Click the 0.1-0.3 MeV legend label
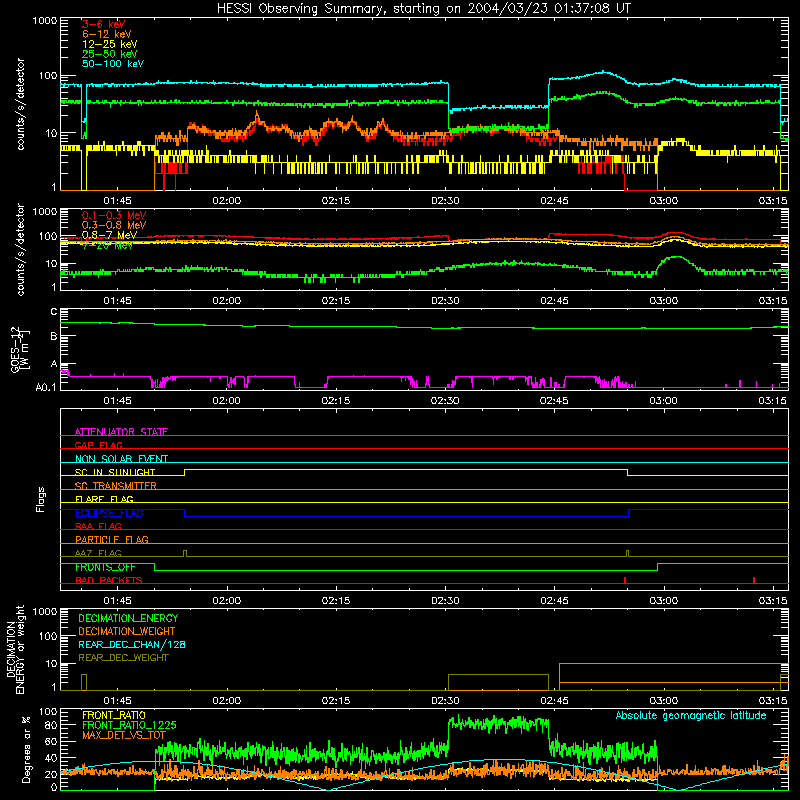 tap(114, 215)
